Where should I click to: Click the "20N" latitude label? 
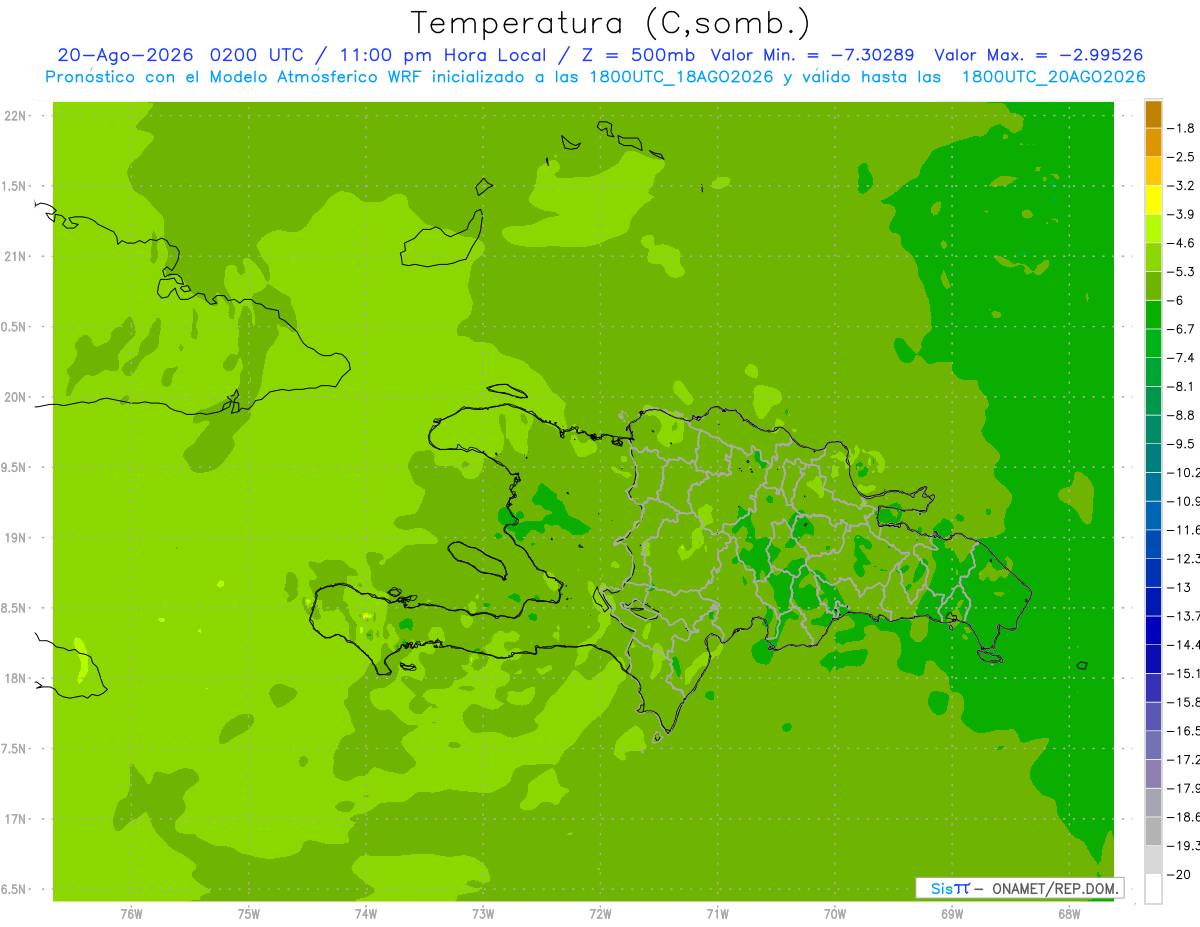(16, 397)
